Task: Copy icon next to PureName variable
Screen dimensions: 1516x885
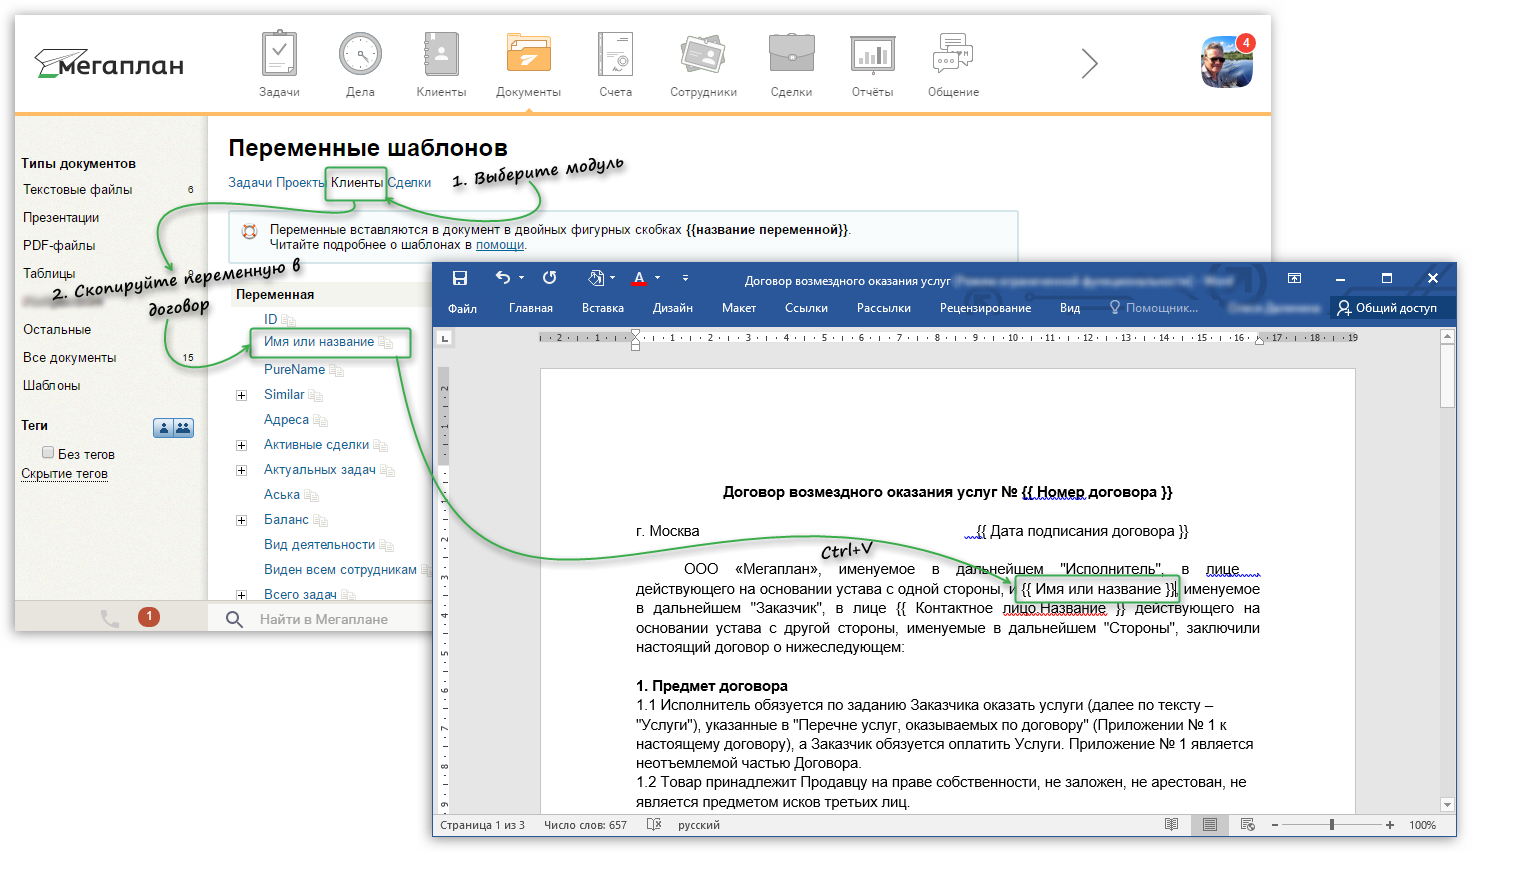Action: pyautogui.click(x=336, y=370)
